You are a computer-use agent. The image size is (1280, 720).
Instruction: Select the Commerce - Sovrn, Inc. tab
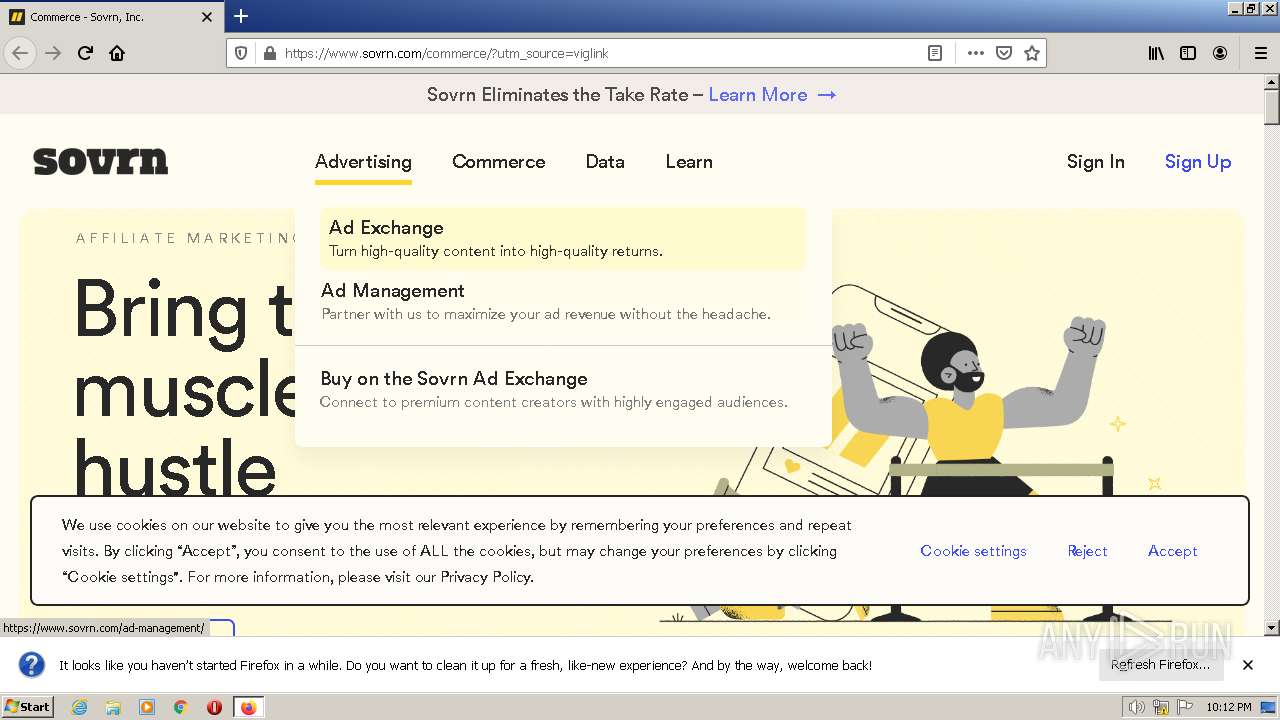pyautogui.click(x=110, y=17)
